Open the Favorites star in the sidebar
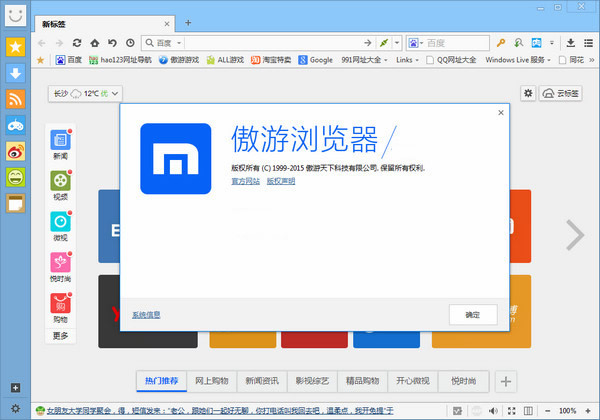This screenshot has width=600, height=420. click(x=15, y=47)
